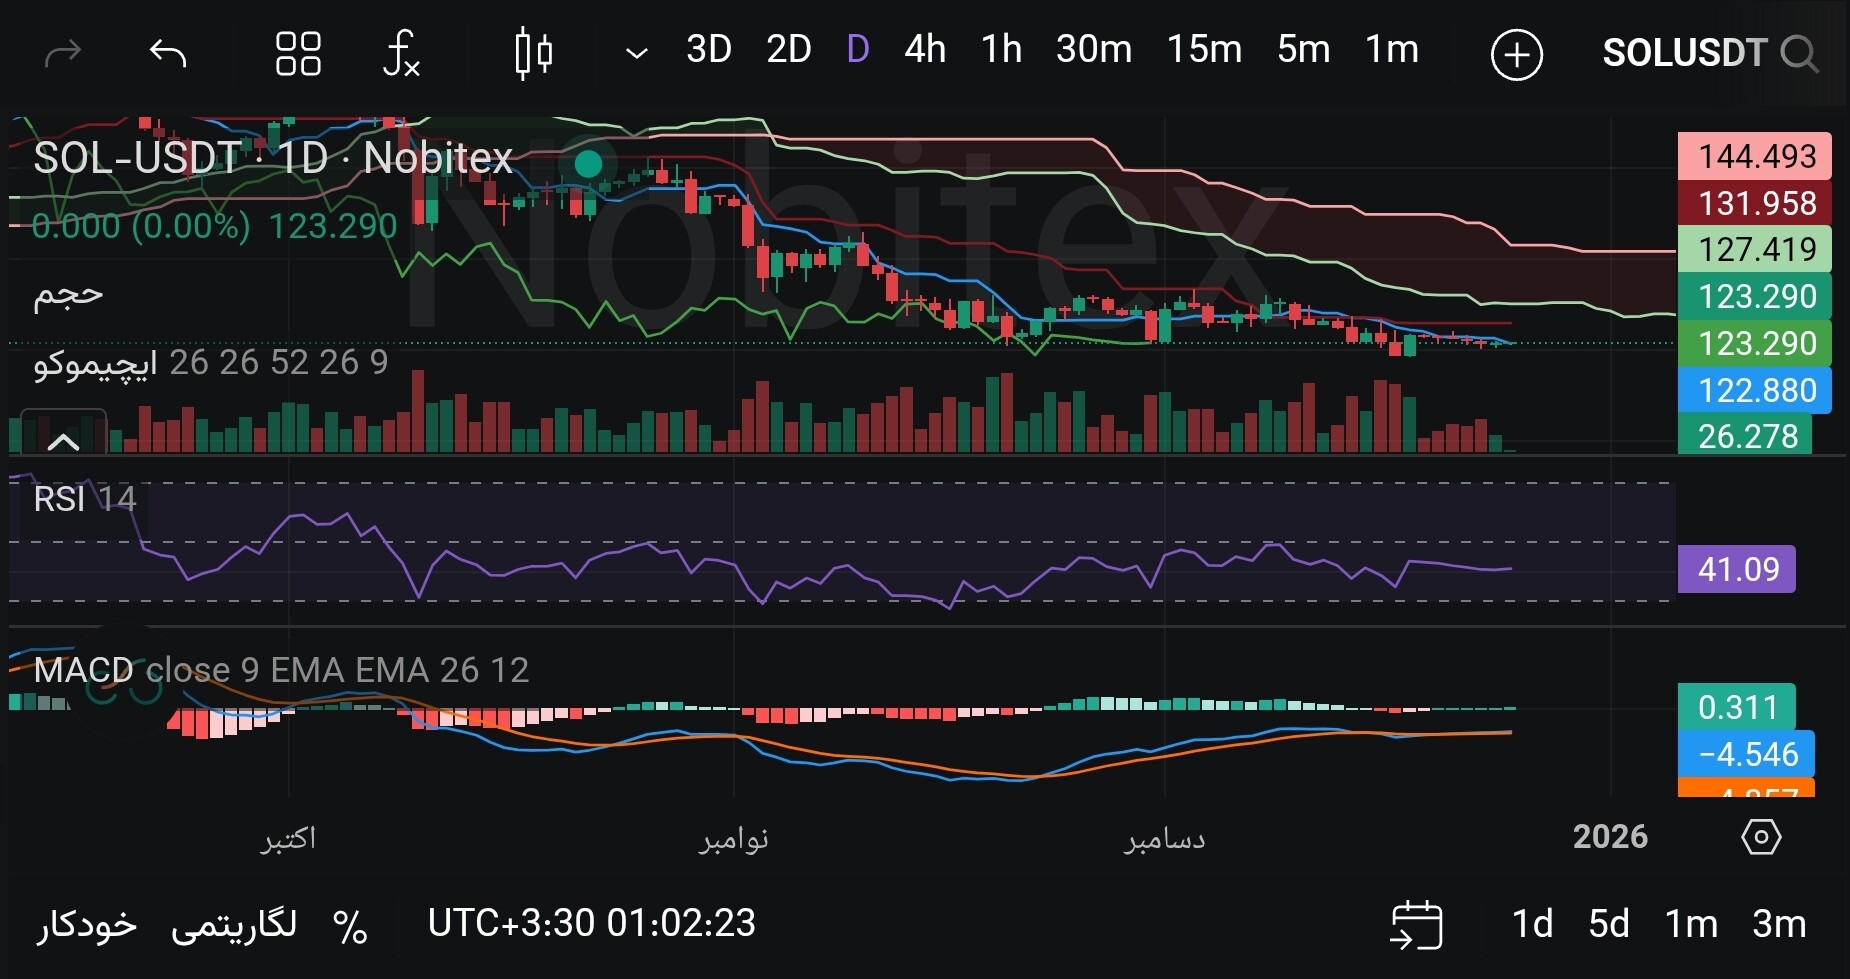
Task: Select the 15m timeframe
Action: coord(1204,49)
